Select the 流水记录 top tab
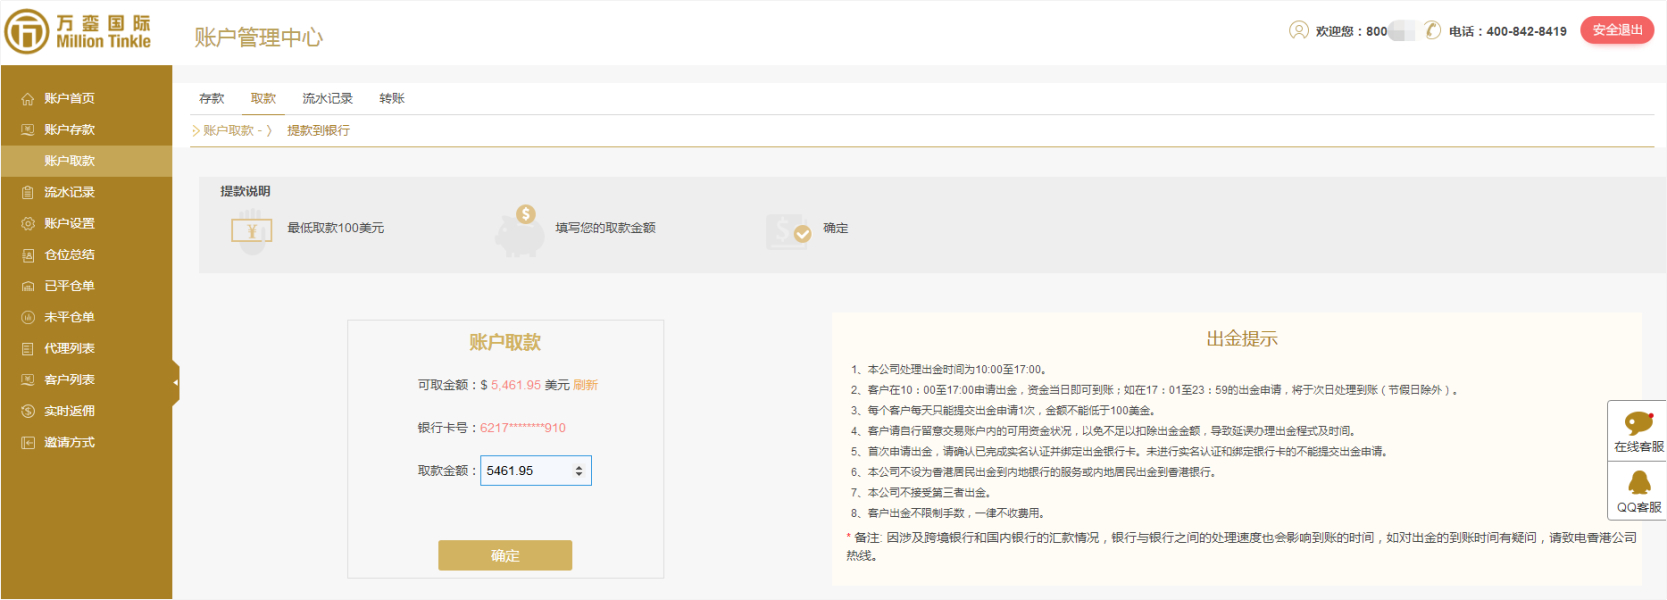This screenshot has width=1667, height=600. (327, 98)
